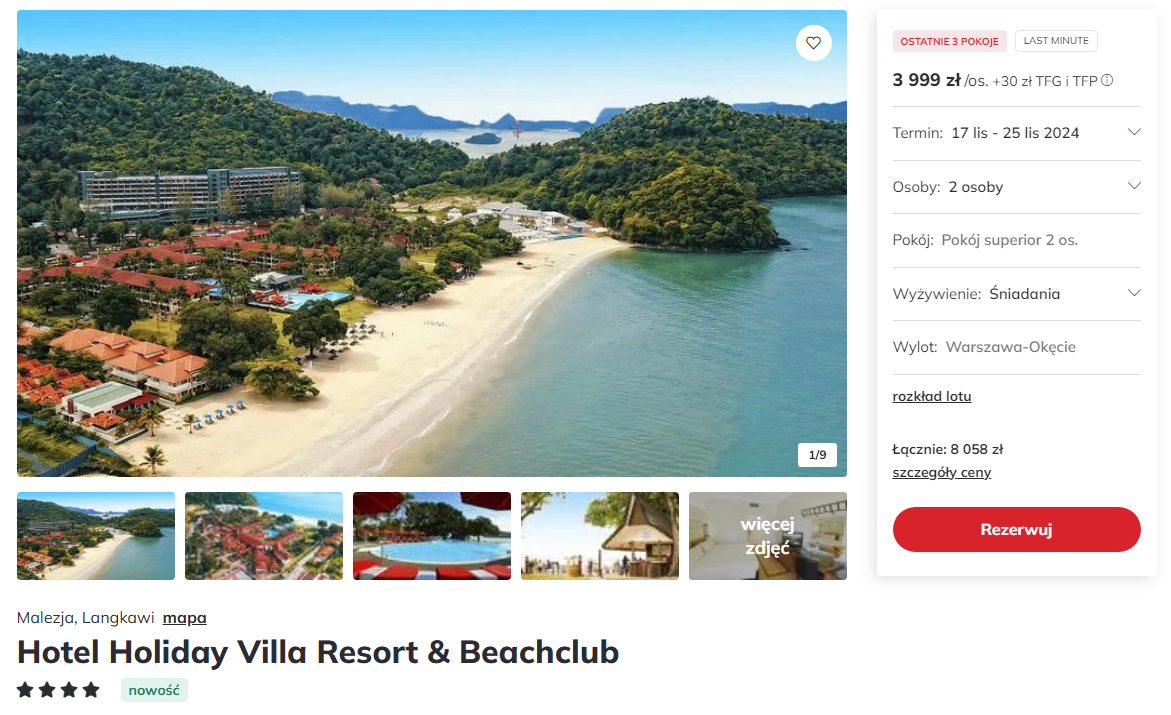Open the rozkład lotu link
This screenshot has height=715, width=1171.
(931, 397)
